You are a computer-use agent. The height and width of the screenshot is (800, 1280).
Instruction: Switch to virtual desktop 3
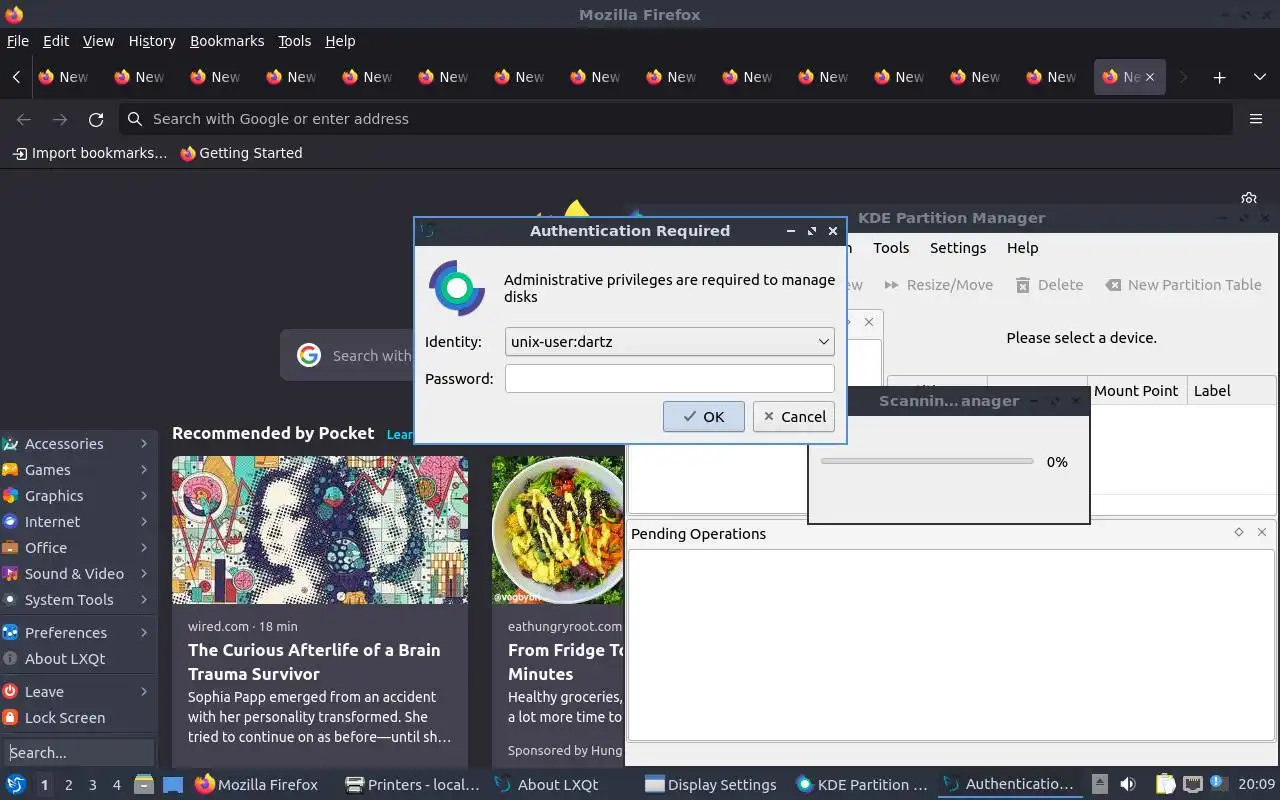(x=92, y=785)
